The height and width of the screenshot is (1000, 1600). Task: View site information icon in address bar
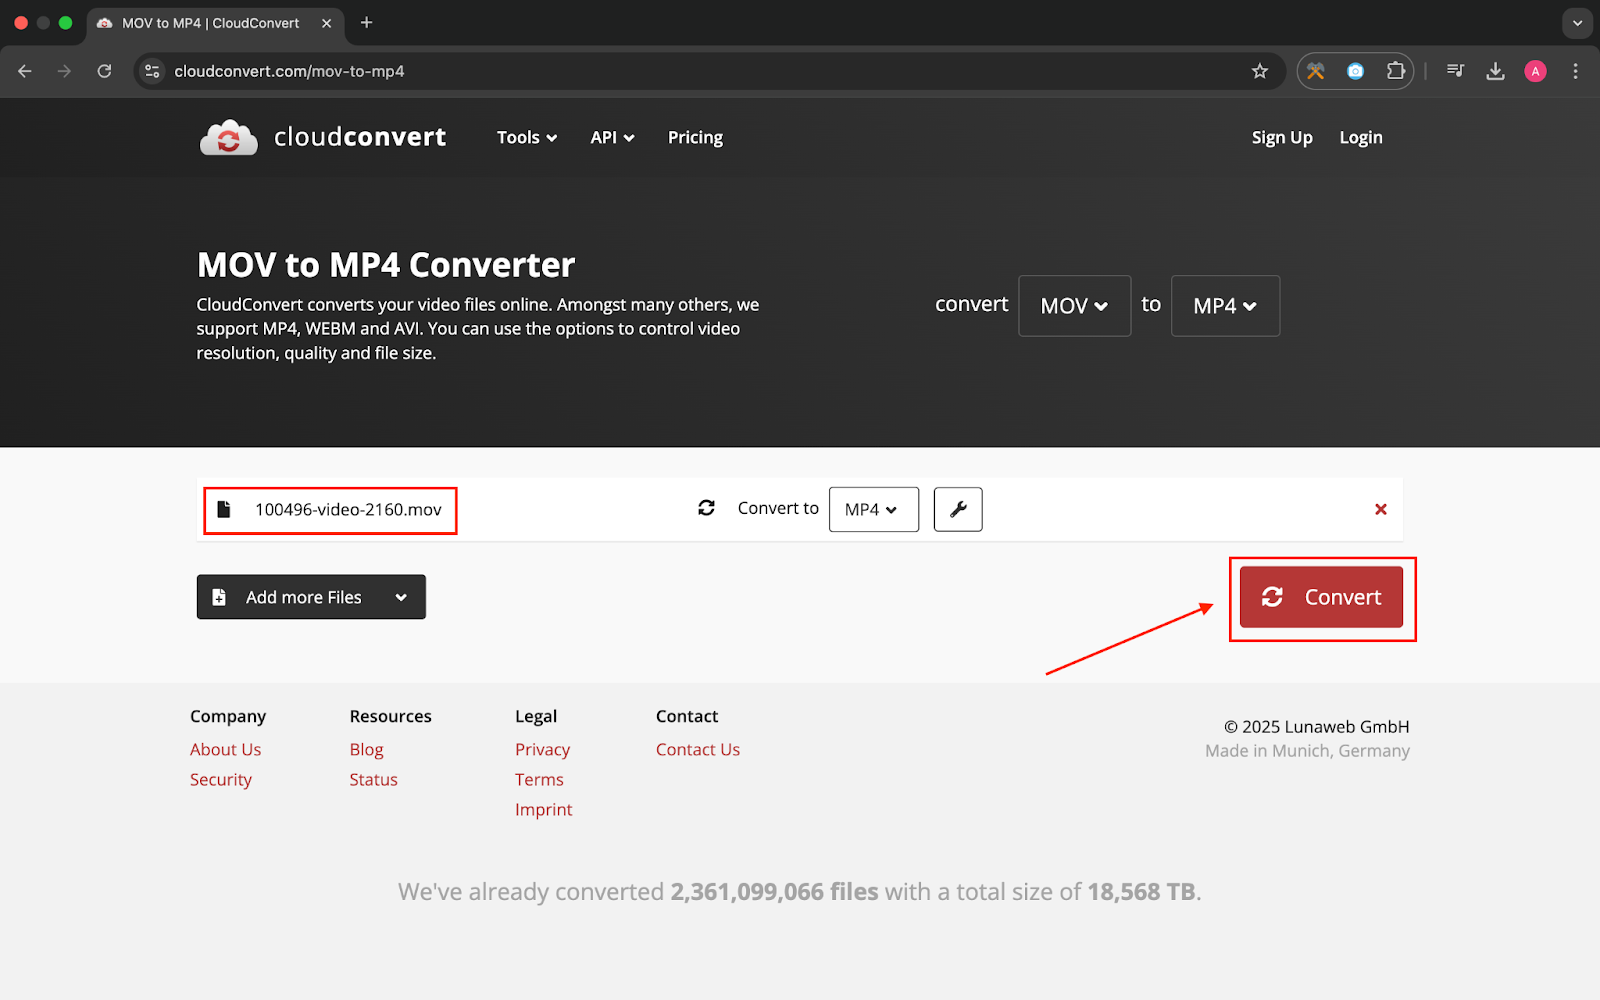[152, 71]
